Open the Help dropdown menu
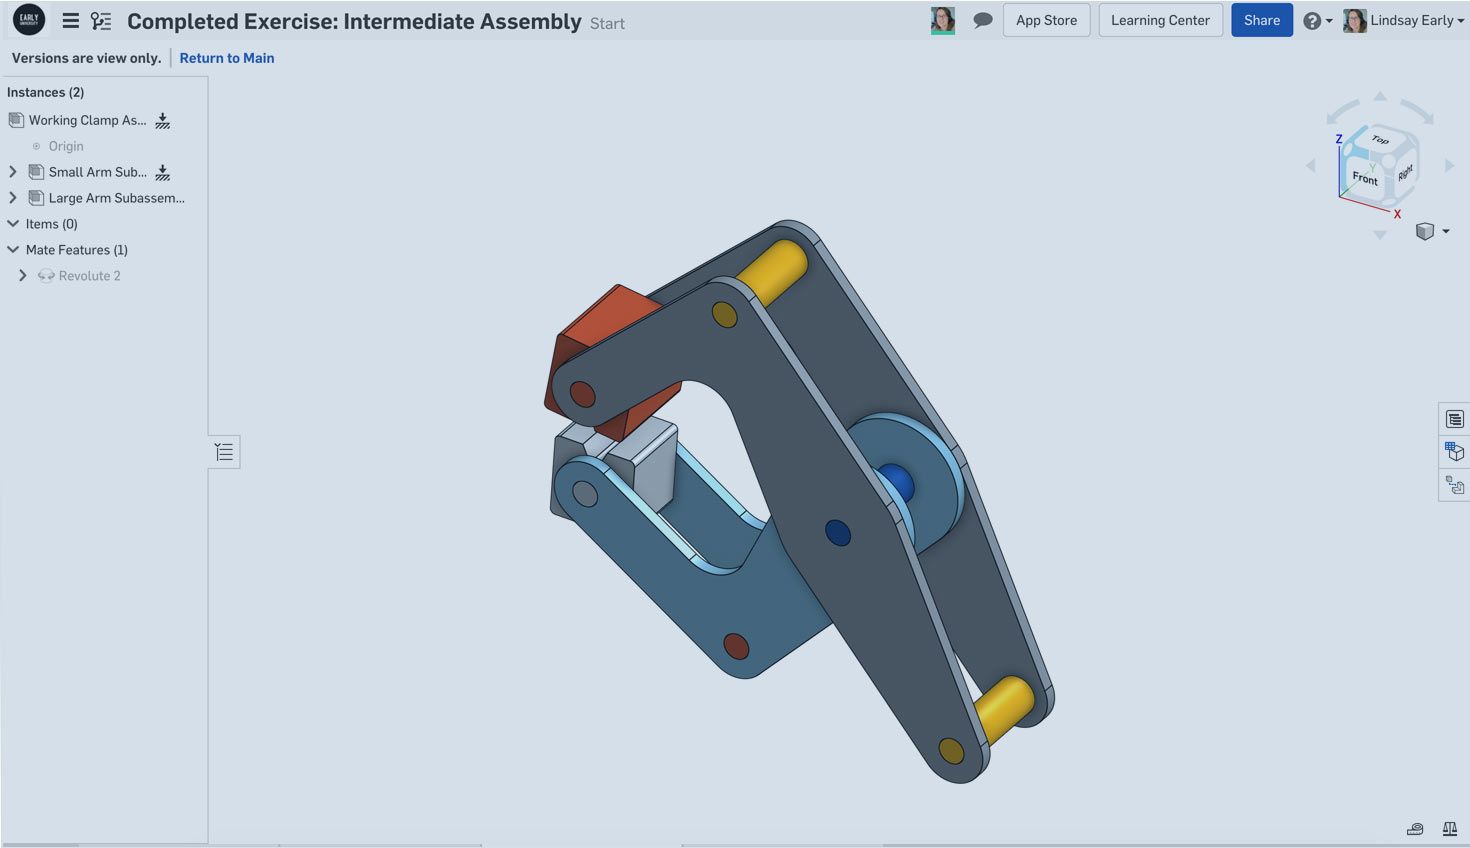 pos(1317,20)
